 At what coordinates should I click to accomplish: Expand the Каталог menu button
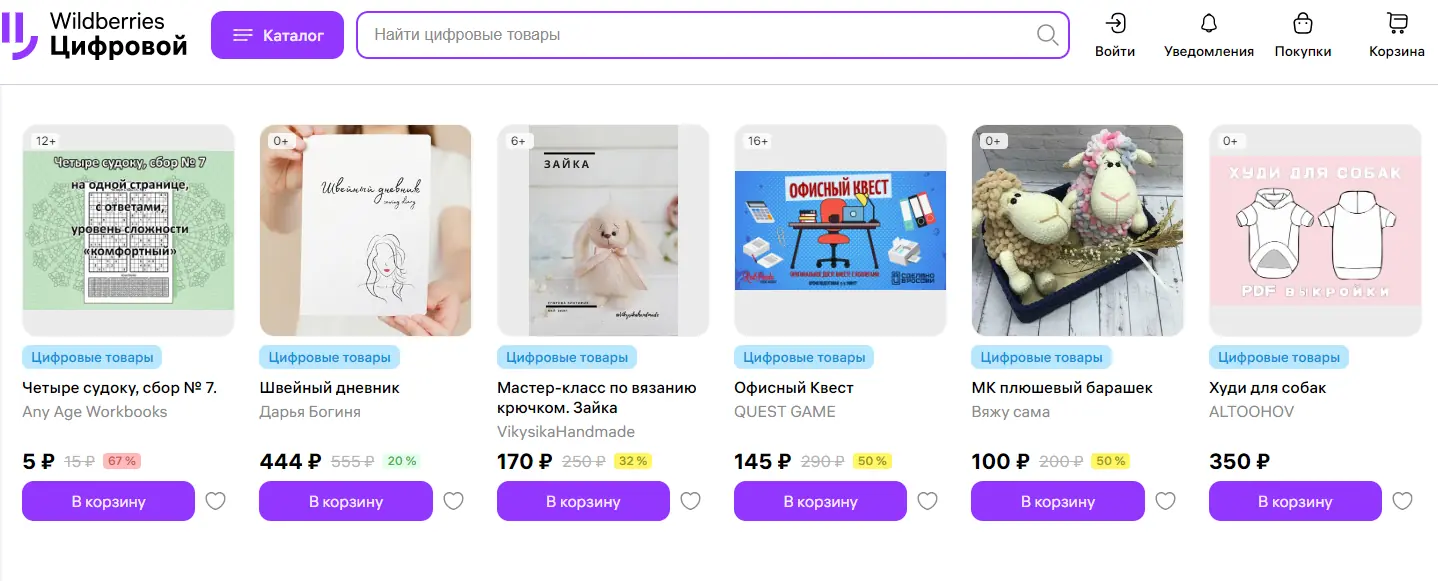pyautogui.click(x=277, y=35)
